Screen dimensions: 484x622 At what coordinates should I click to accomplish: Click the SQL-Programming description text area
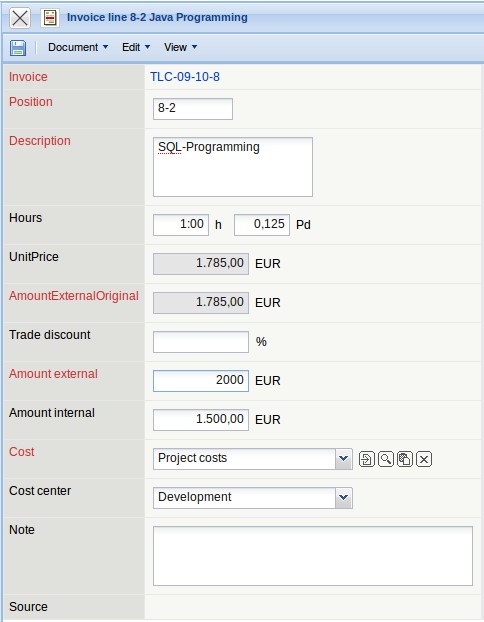pyautogui.click(x=233, y=167)
